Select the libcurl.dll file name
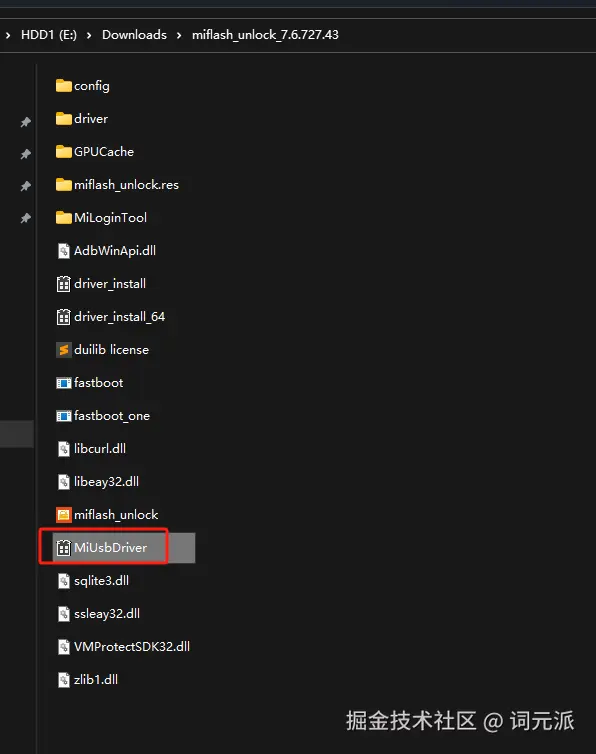Viewport: 596px width, 754px height. click(100, 449)
